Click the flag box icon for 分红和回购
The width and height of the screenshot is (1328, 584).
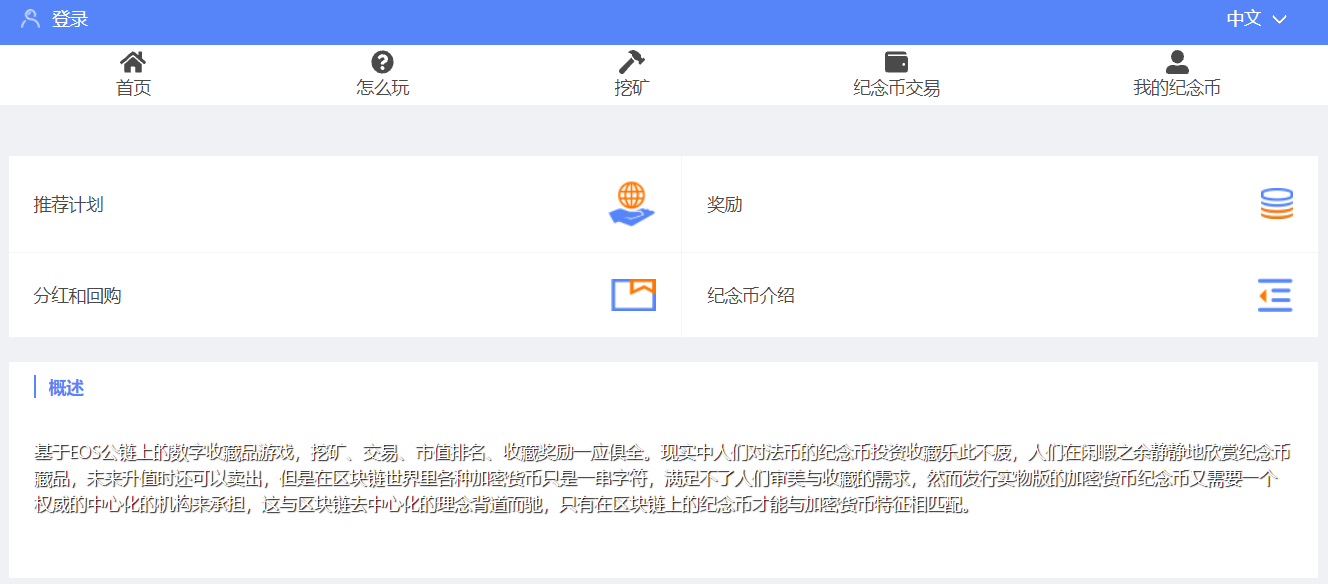click(633, 294)
